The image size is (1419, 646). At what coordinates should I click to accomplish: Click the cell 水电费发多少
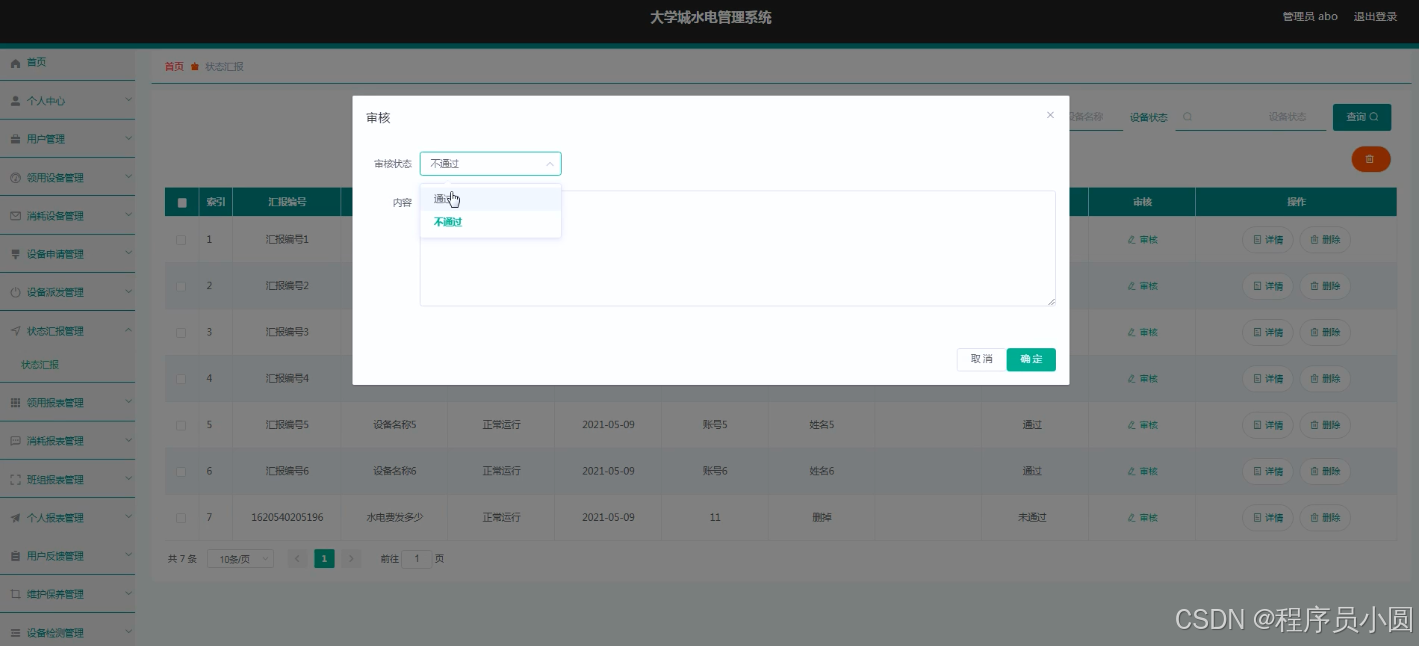click(395, 518)
